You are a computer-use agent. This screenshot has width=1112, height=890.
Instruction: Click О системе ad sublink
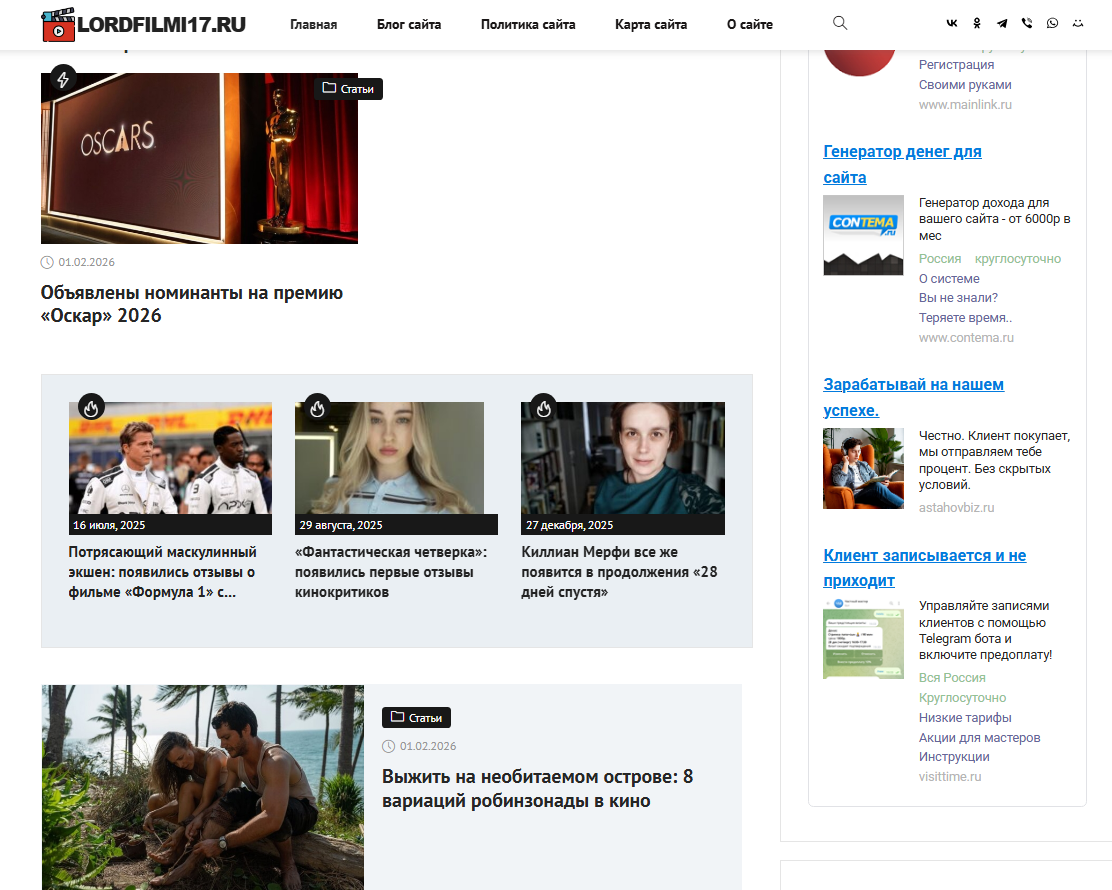tap(949, 279)
